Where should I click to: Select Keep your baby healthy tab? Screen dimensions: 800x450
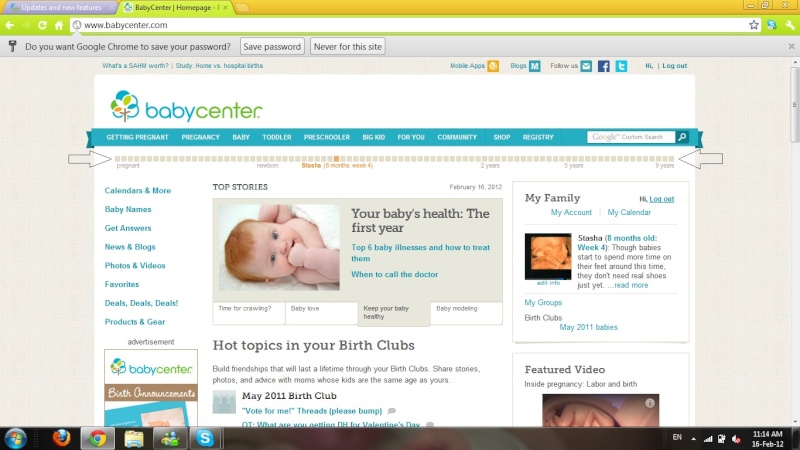(x=394, y=313)
